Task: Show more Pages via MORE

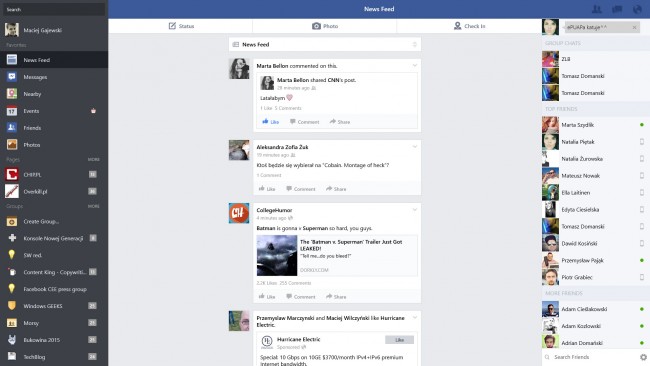Action: click(94, 159)
